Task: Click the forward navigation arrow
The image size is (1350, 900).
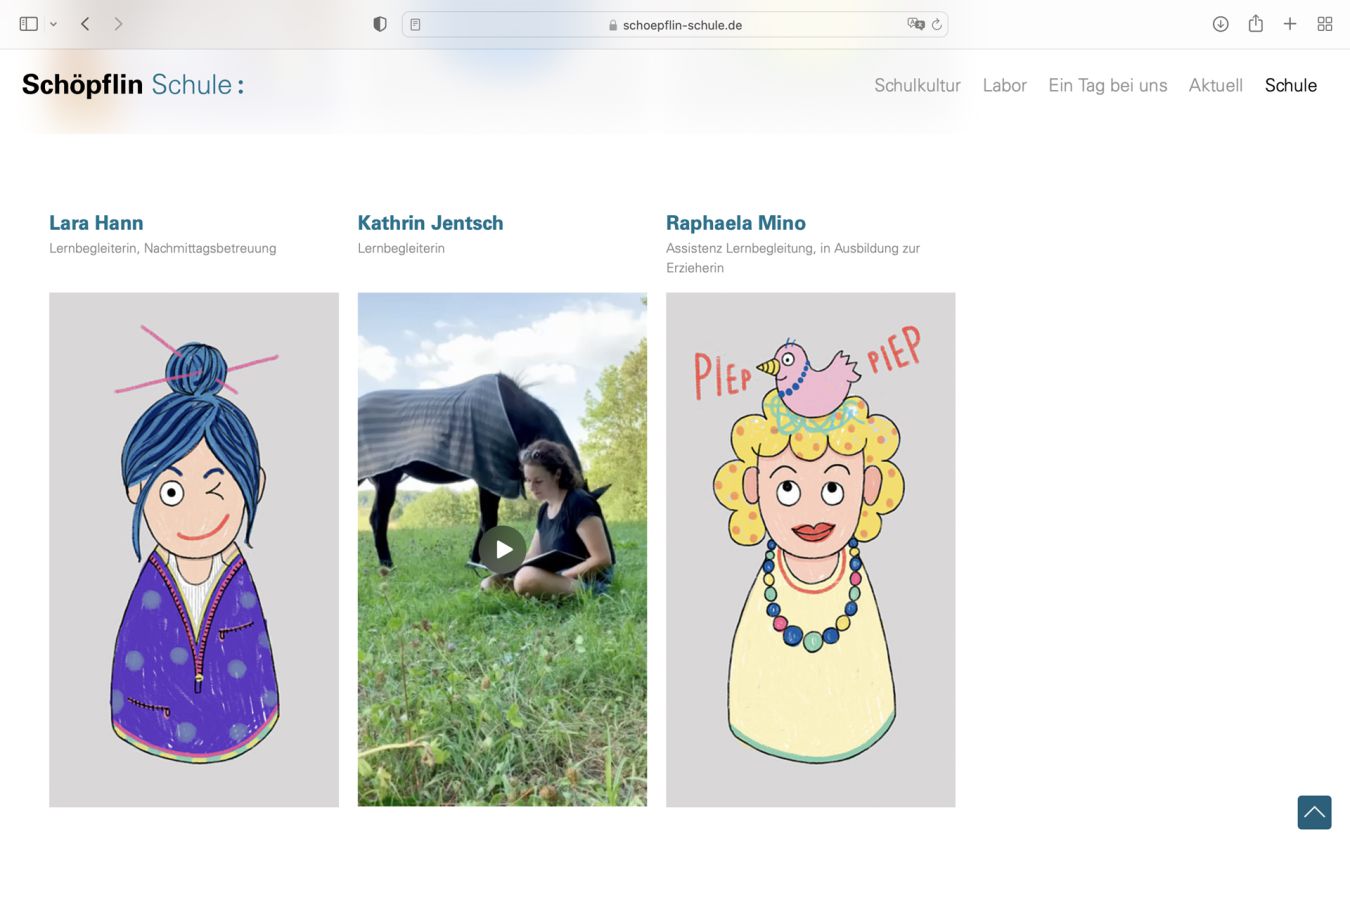Action: tap(118, 24)
